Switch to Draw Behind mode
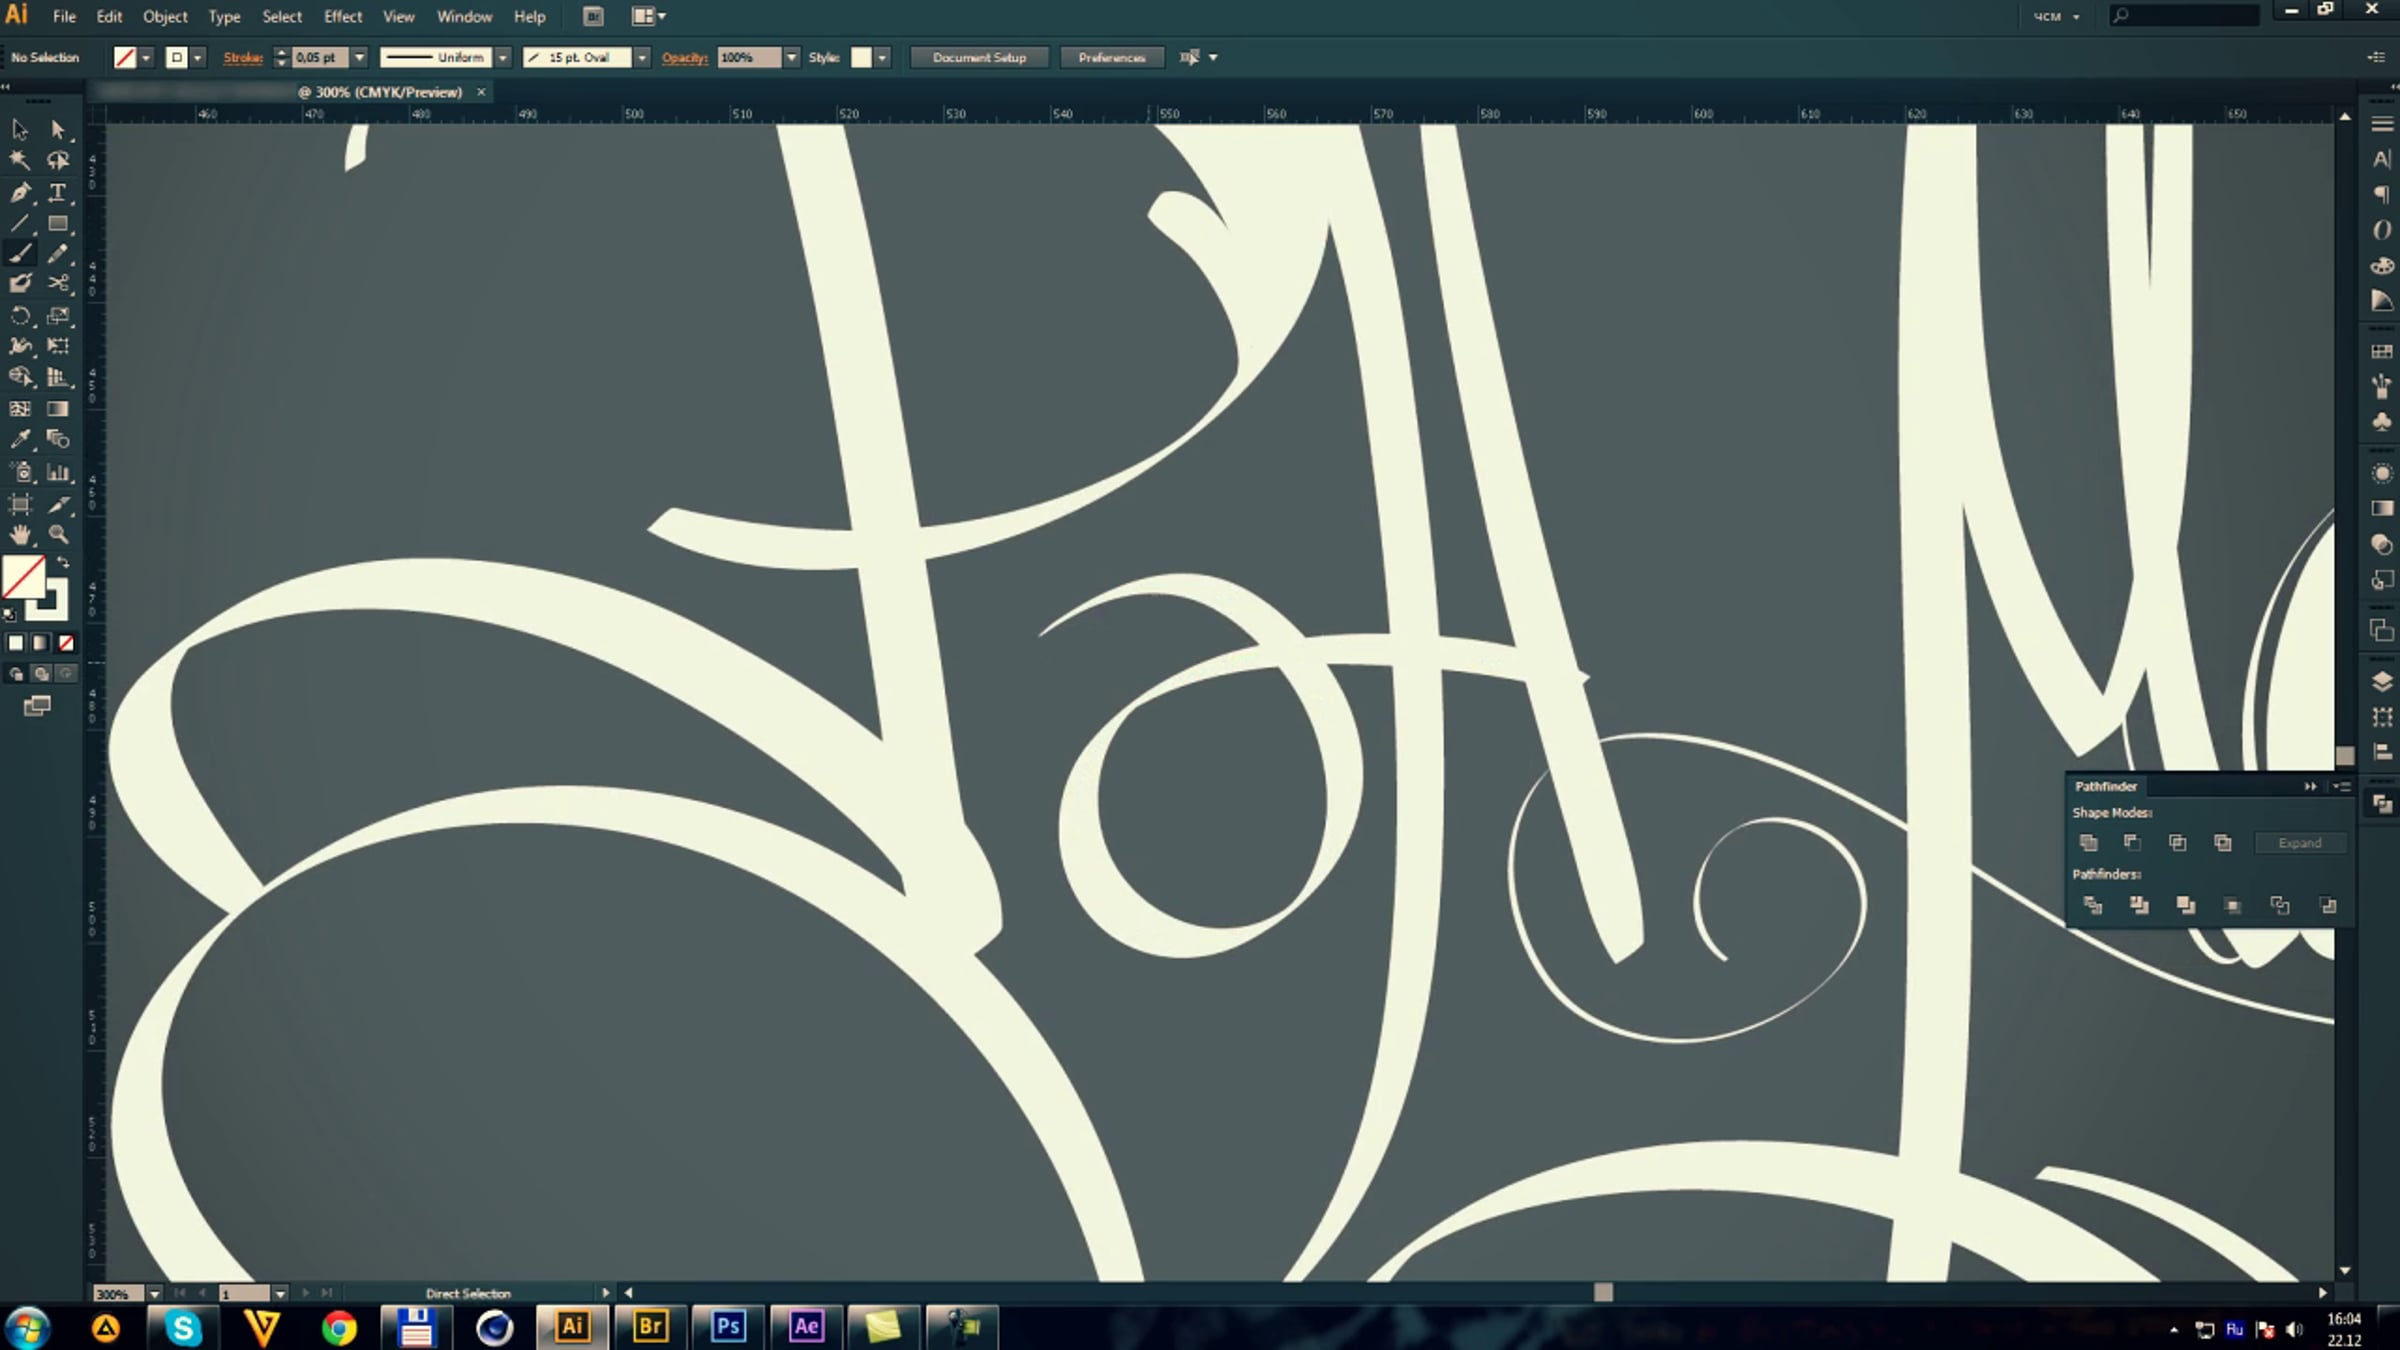 coord(41,674)
